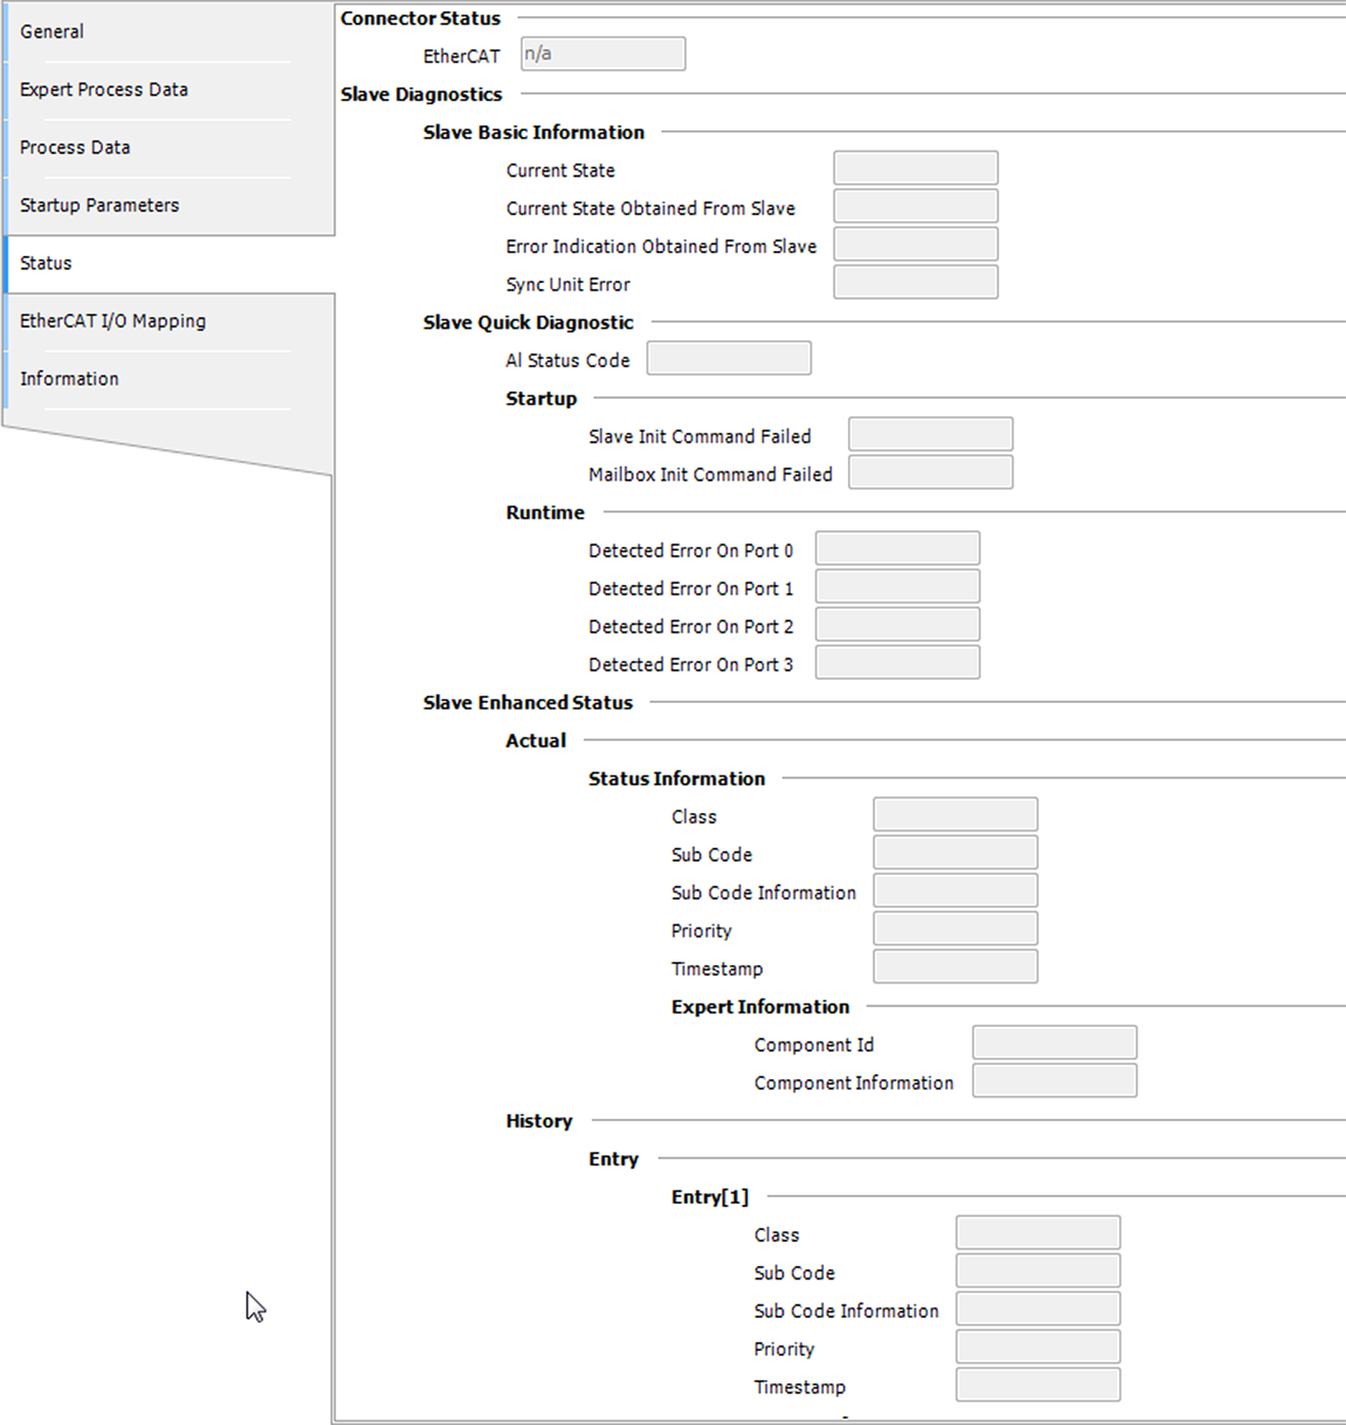Viewport: 1346px width, 1425px height.
Task: Go to EtherCAT I/O Mapping tab
Action: (113, 322)
